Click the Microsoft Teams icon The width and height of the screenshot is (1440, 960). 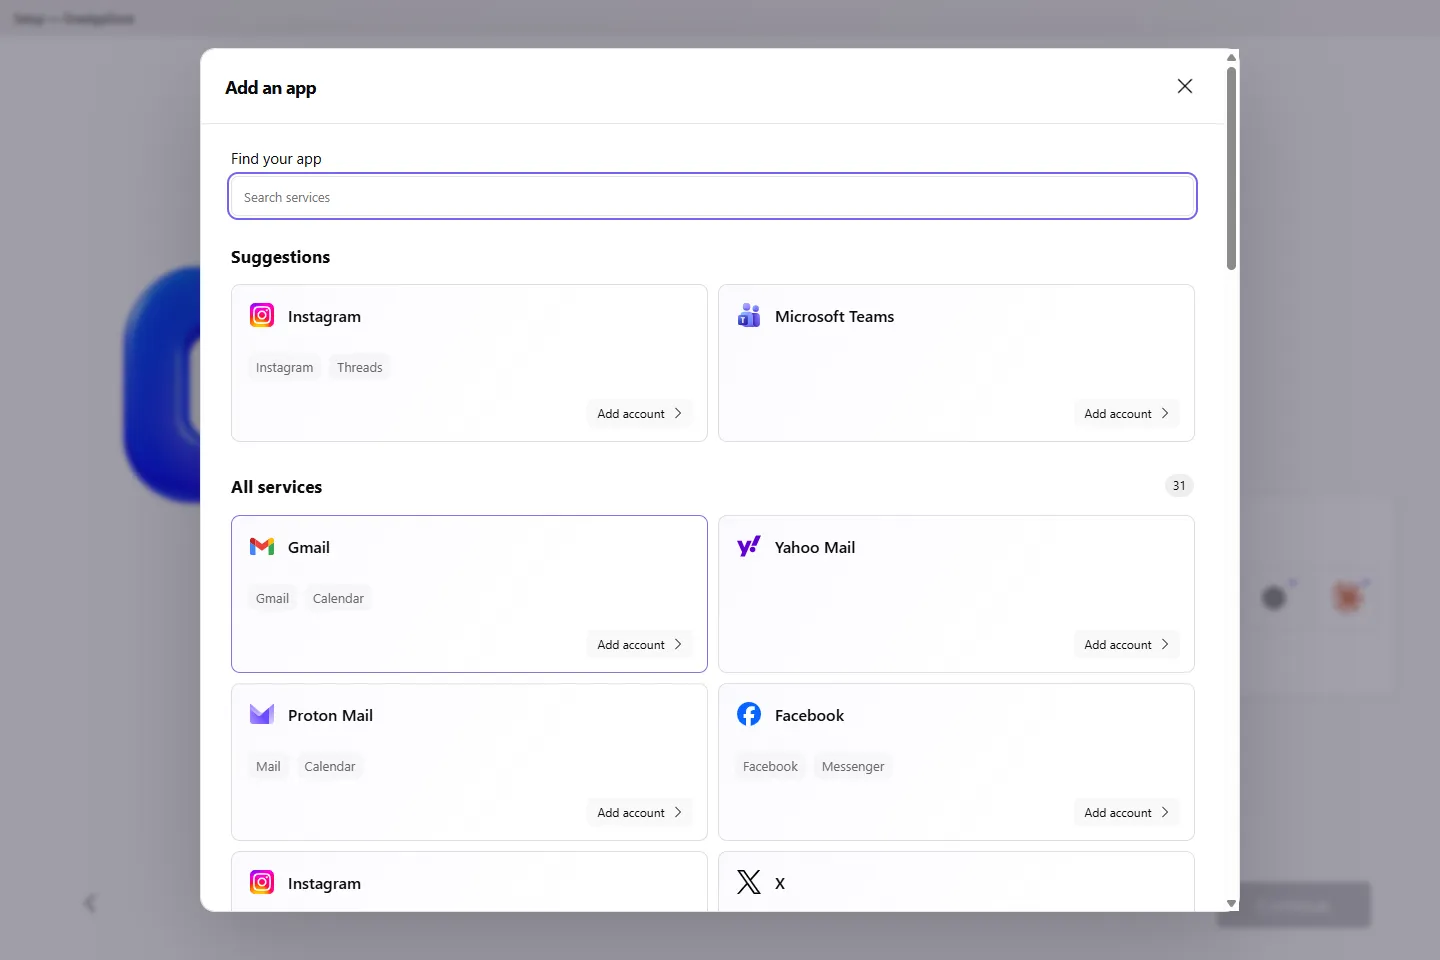pos(749,315)
